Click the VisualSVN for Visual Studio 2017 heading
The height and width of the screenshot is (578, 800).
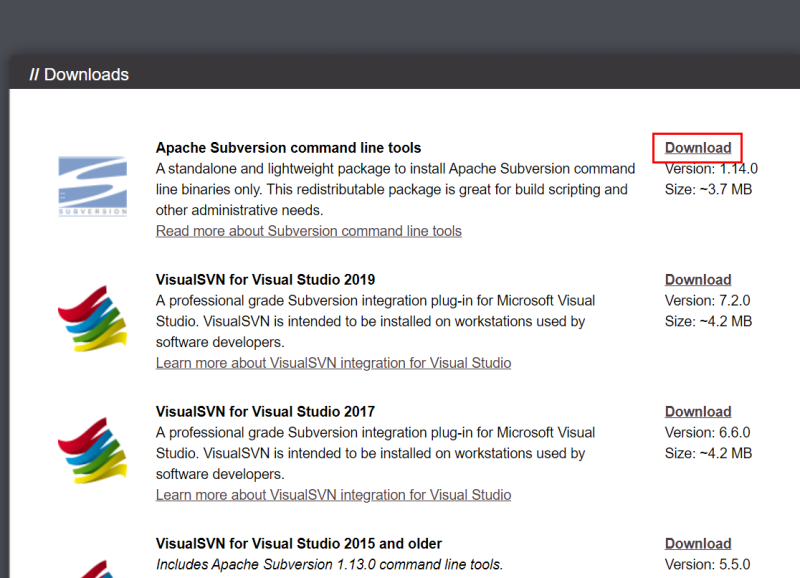pos(265,412)
